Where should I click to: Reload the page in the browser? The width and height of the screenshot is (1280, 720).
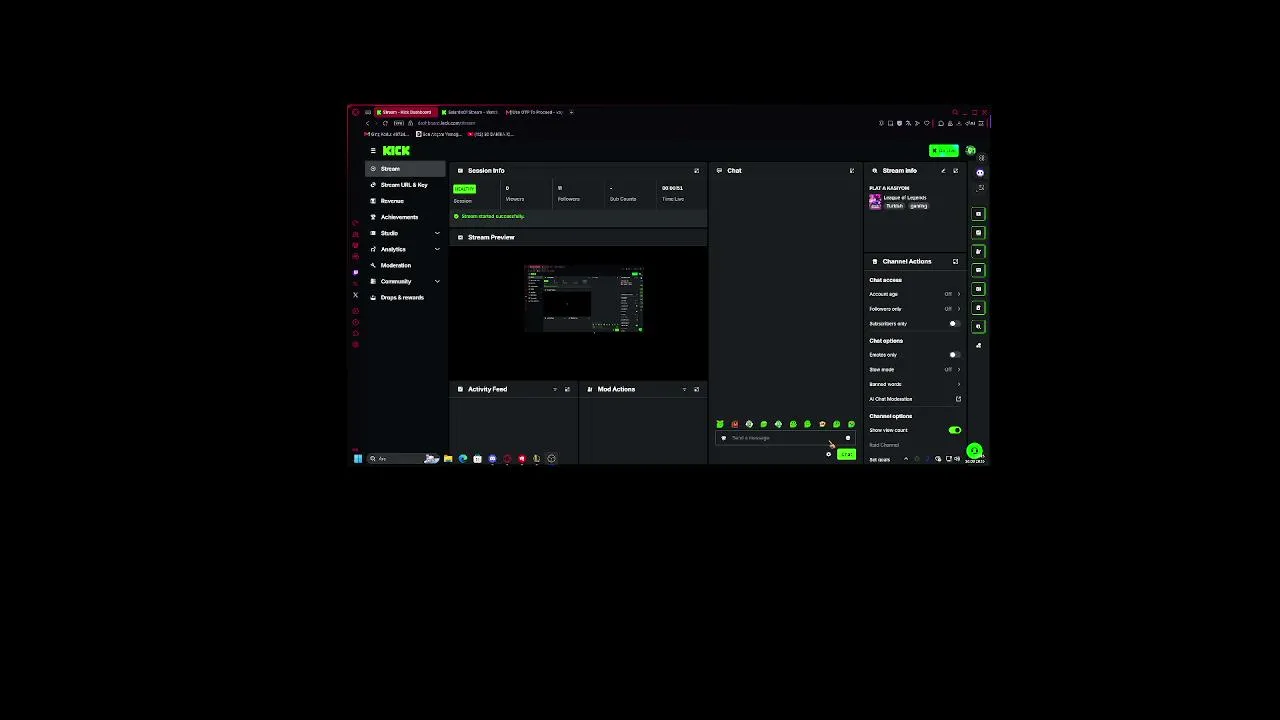tap(385, 123)
